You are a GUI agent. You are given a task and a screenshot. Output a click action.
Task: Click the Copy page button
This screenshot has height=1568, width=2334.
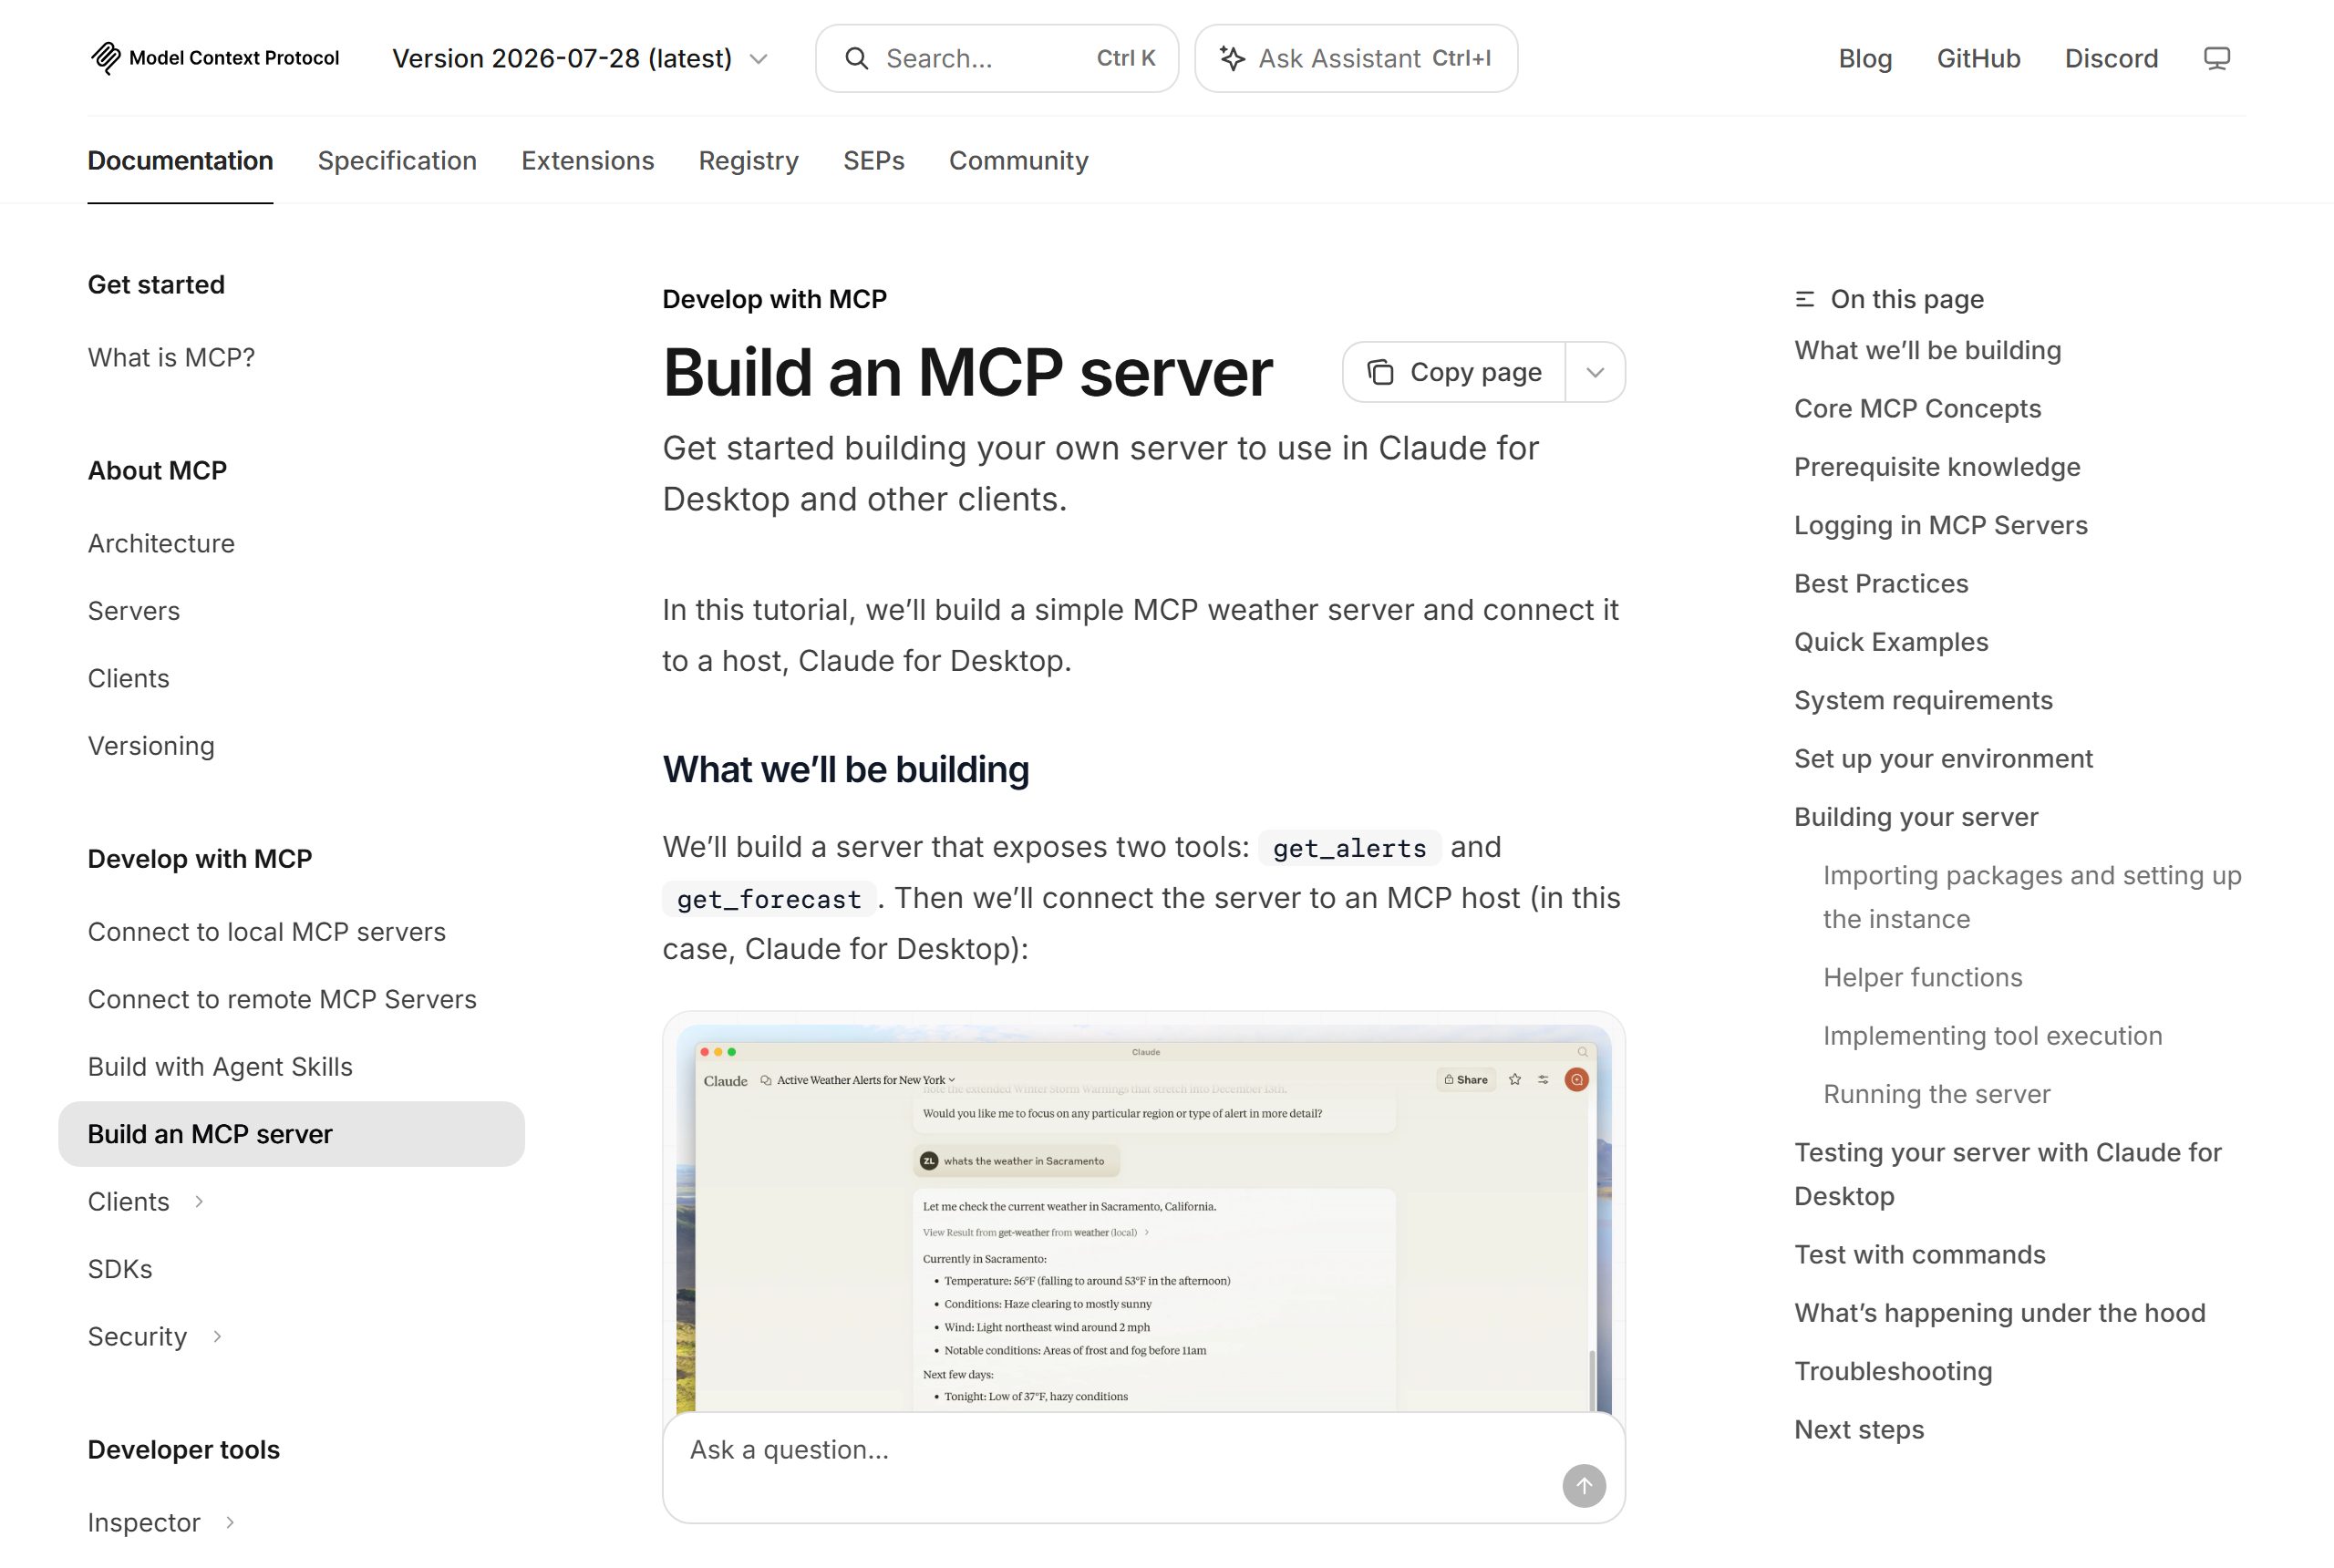[1454, 372]
